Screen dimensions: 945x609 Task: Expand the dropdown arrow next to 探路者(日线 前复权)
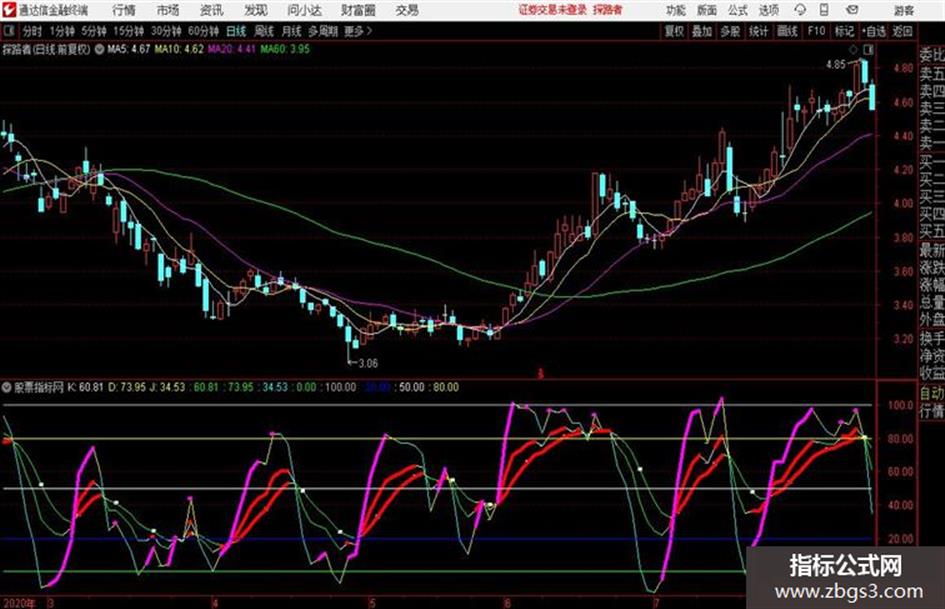point(99,49)
